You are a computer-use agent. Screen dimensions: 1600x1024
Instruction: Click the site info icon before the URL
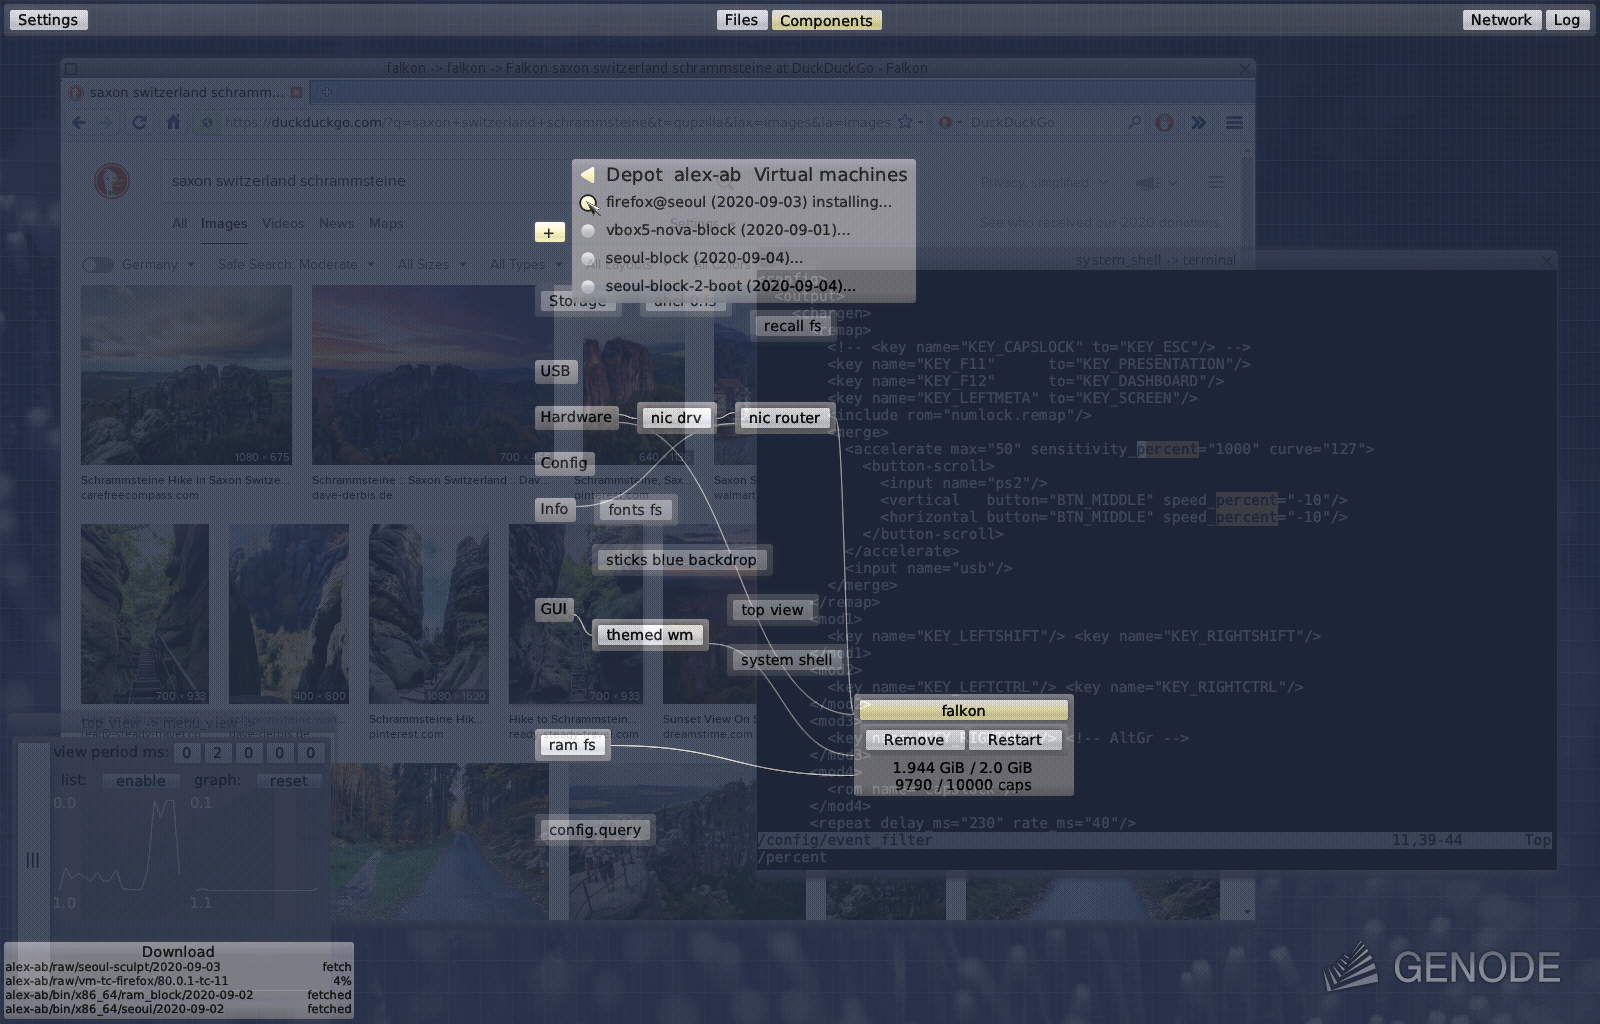click(x=207, y=122)
